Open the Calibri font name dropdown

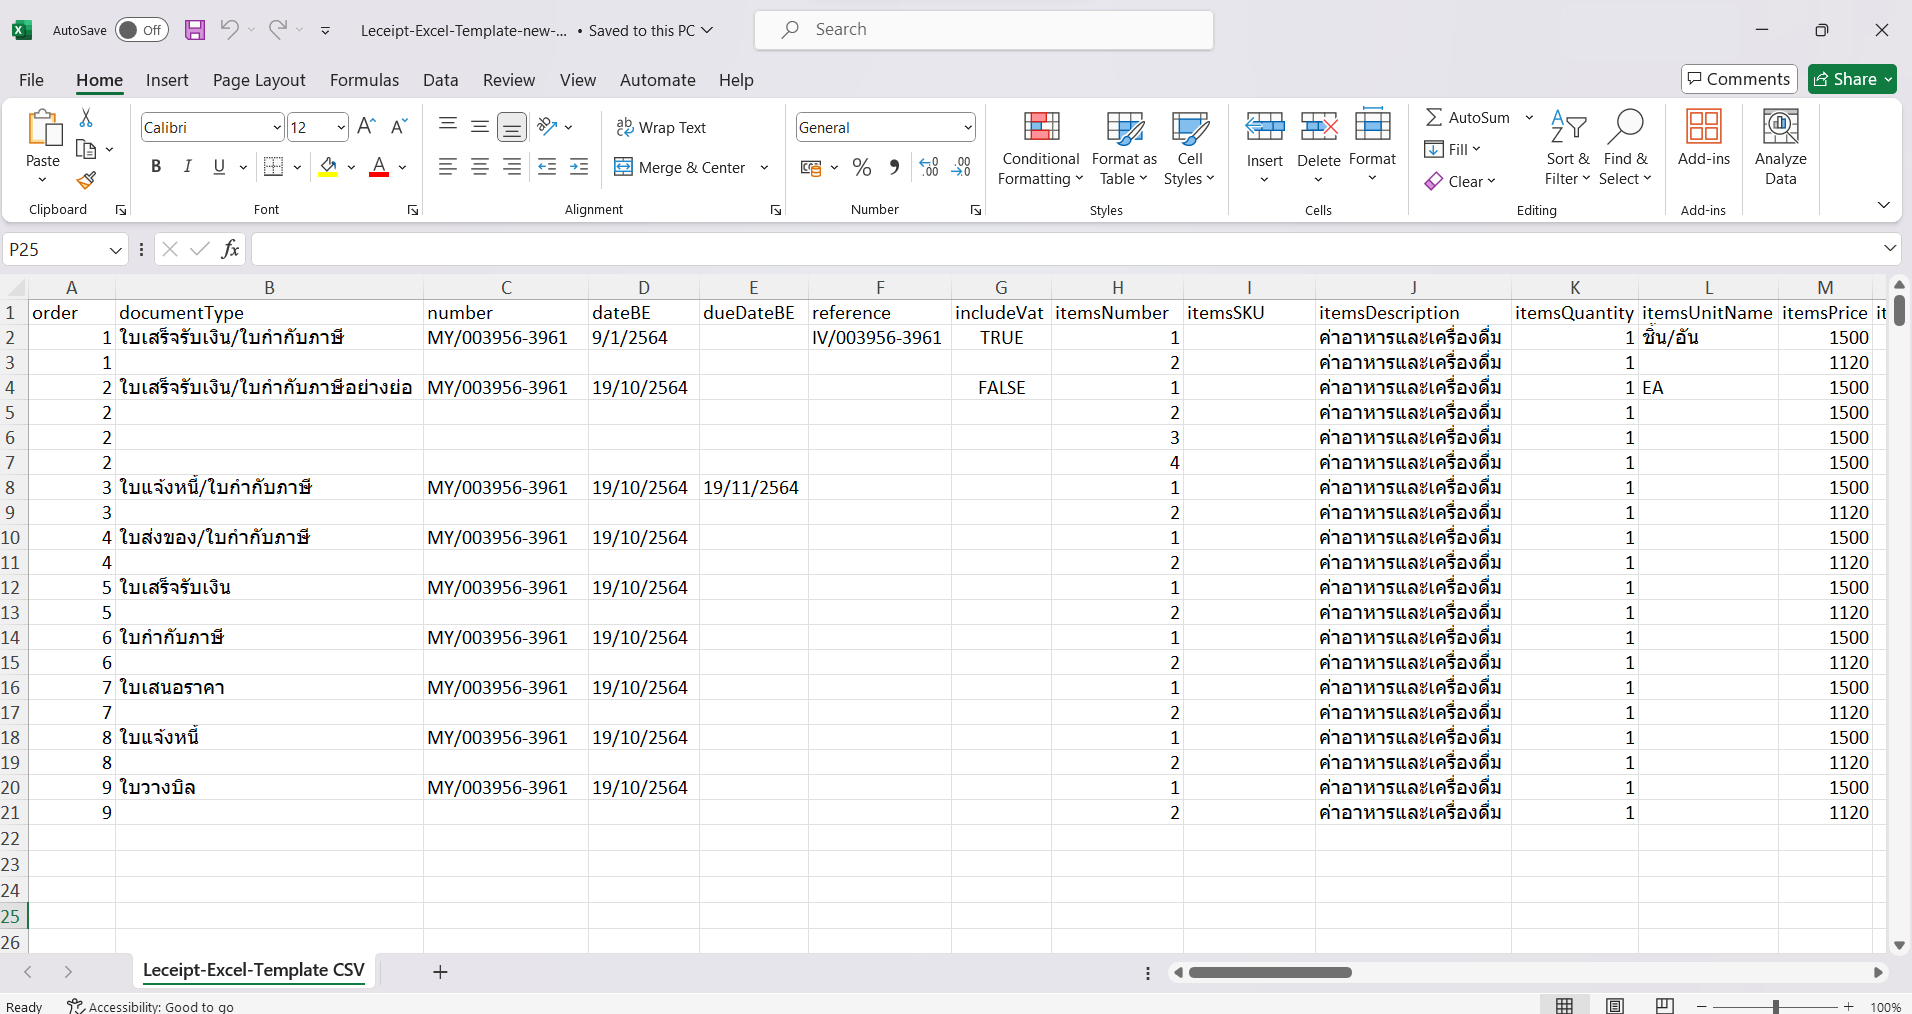coord(277,127)
